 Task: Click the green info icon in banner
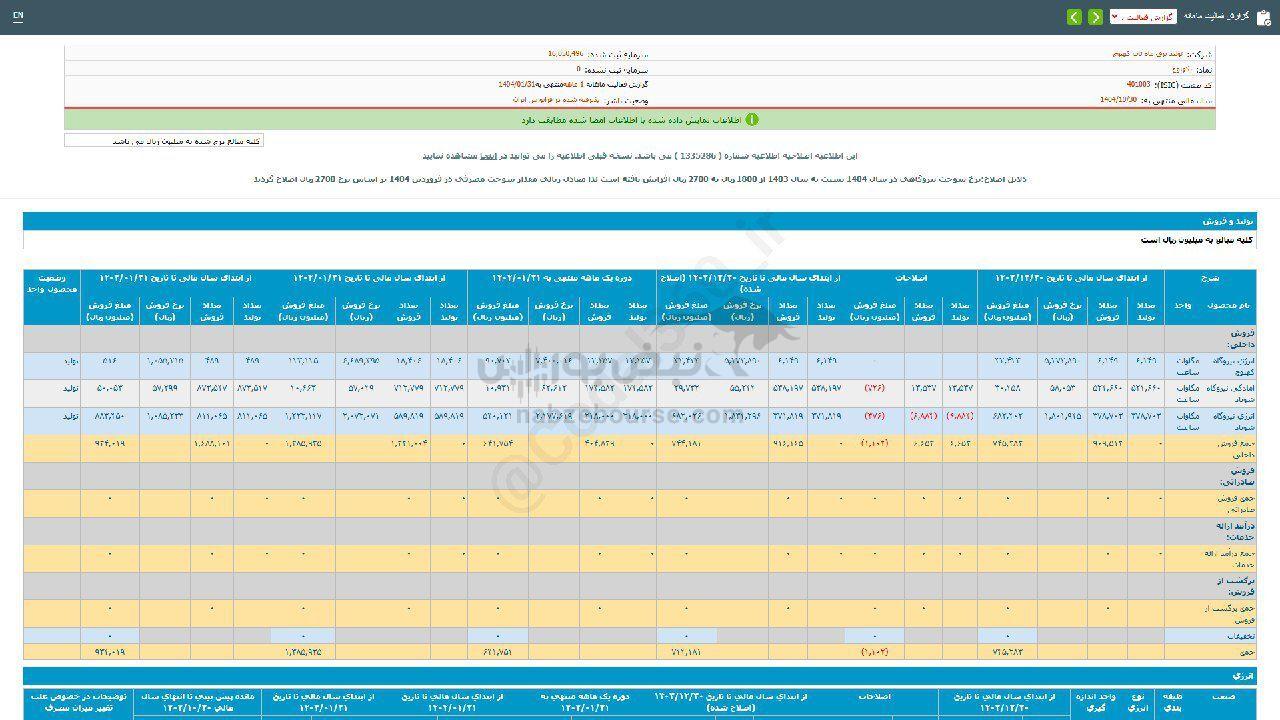point(752,119)
